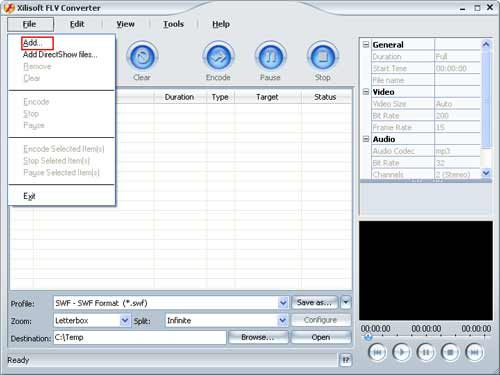Maximize the Xilisoft FLV Converter window

pos(477,8)
